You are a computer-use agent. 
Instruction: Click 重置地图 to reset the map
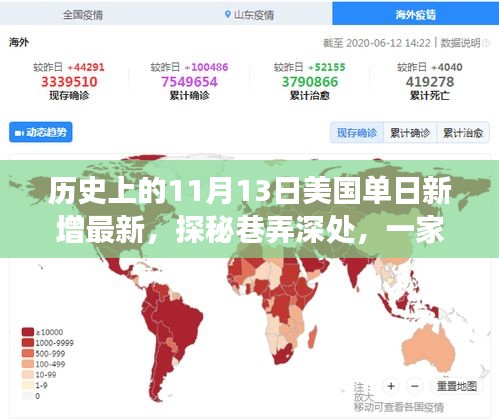pos(457,386)
